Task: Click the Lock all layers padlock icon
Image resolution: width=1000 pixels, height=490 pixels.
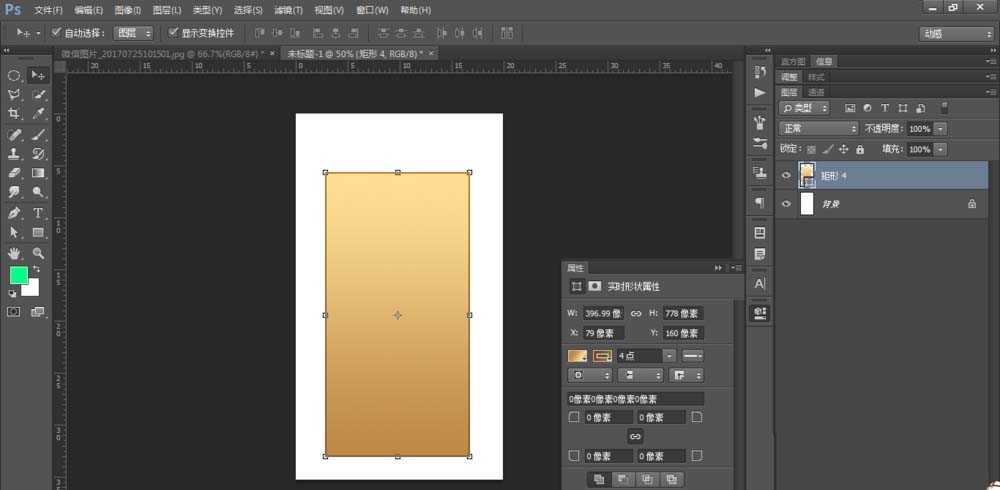Action: point(860,149)
